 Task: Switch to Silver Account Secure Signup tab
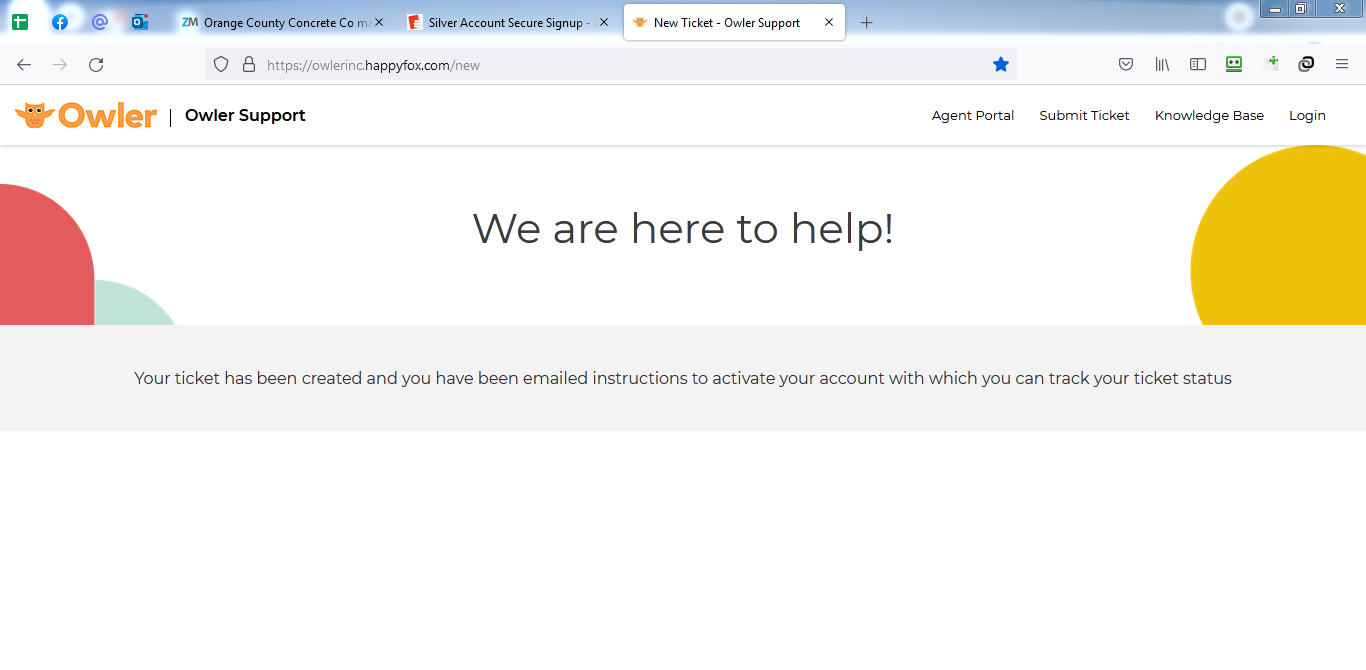pos(509,22)
